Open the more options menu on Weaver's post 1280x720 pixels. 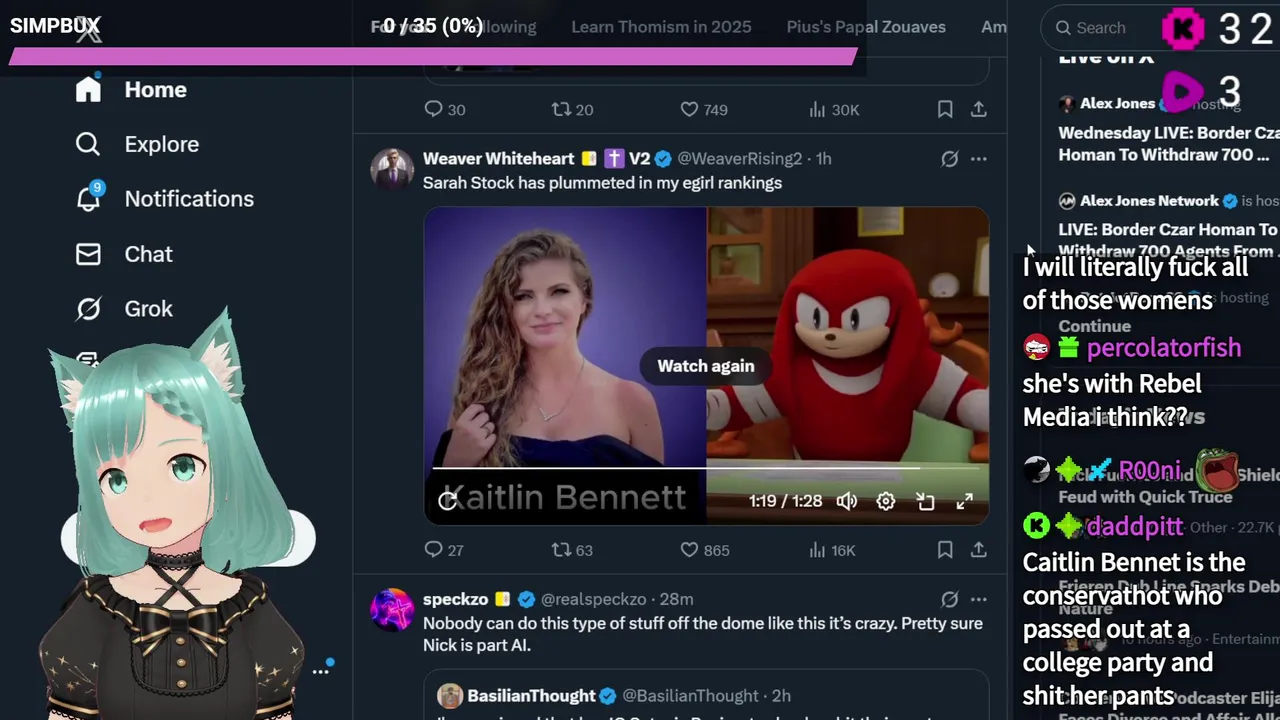click(x=978, y=159)
